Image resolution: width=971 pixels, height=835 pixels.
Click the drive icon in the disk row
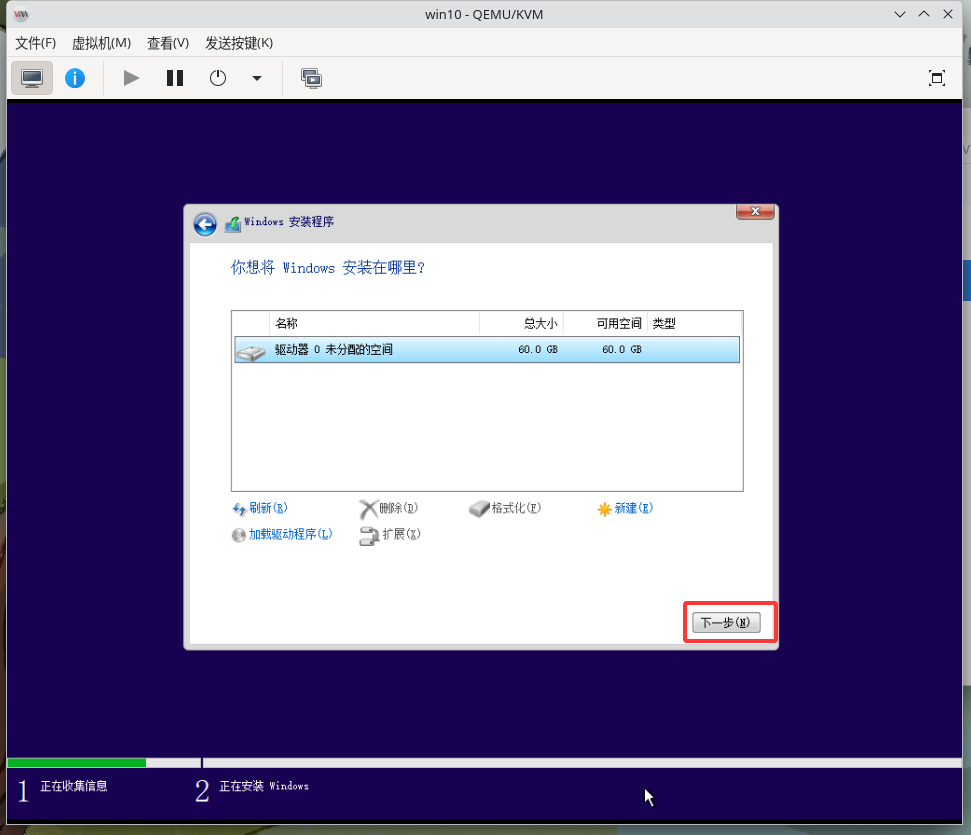tap(251, 352)
